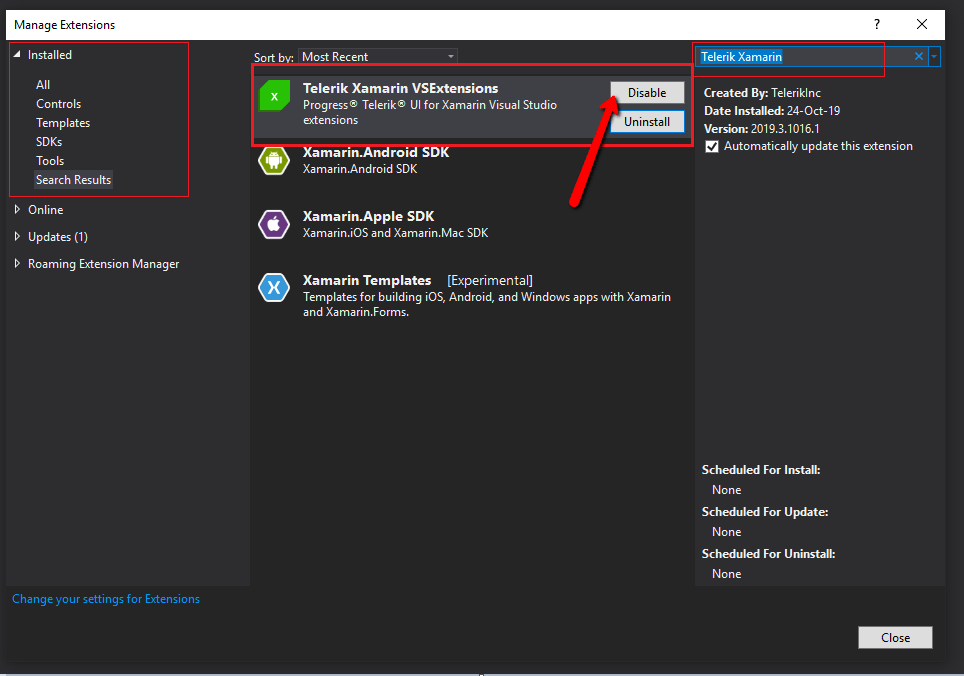Image resolution: width=964 pixels, height=676 pixels.
Task: Expand the Online section
Action: (x=17, y=209)
